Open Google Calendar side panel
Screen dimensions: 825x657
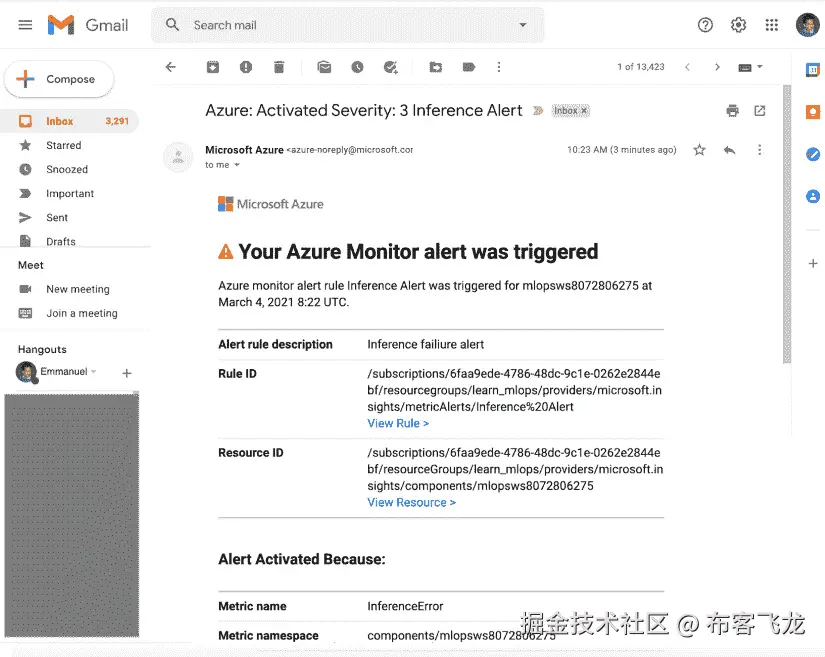coord(813,69)
